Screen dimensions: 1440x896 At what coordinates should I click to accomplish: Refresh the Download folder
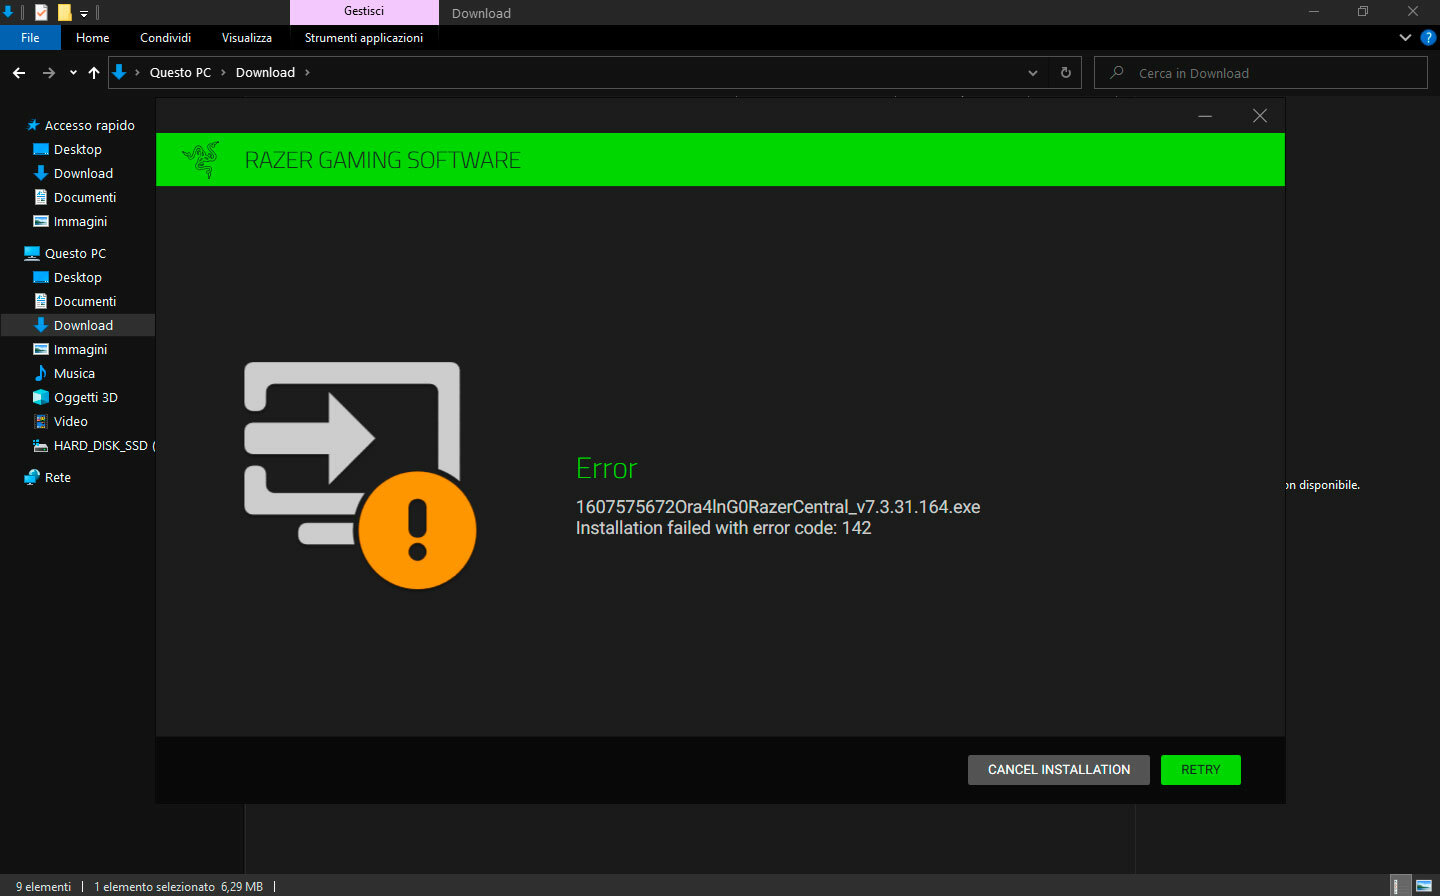tap(1066, 73)
